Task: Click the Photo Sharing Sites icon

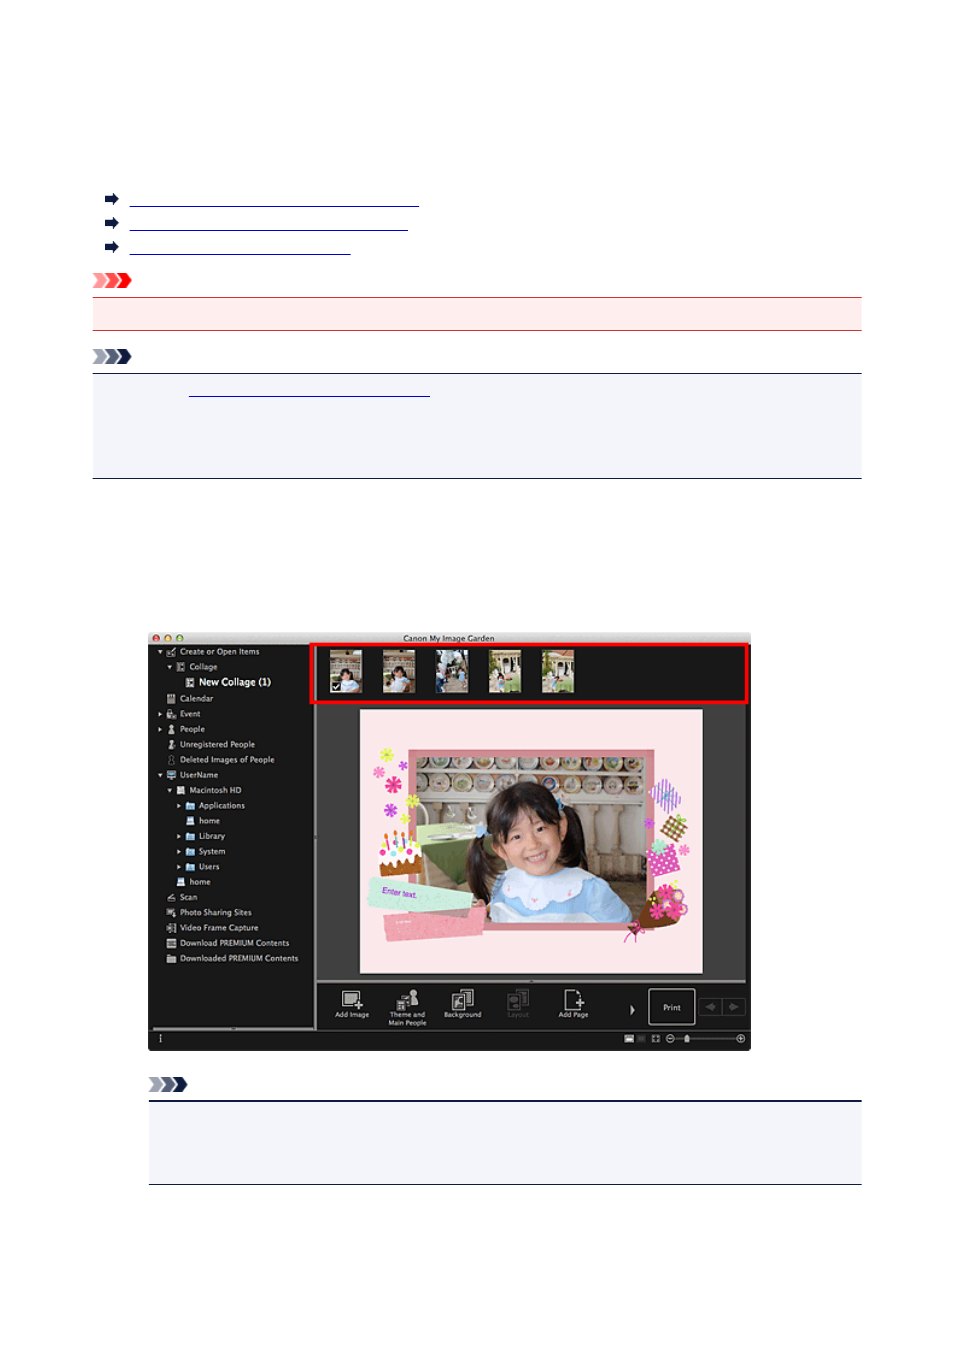Action: 171,913
